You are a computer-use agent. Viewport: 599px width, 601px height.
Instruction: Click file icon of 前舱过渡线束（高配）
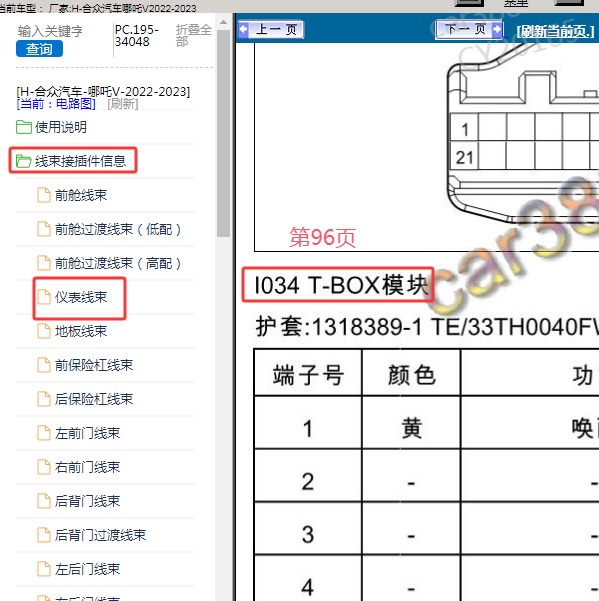44,263
